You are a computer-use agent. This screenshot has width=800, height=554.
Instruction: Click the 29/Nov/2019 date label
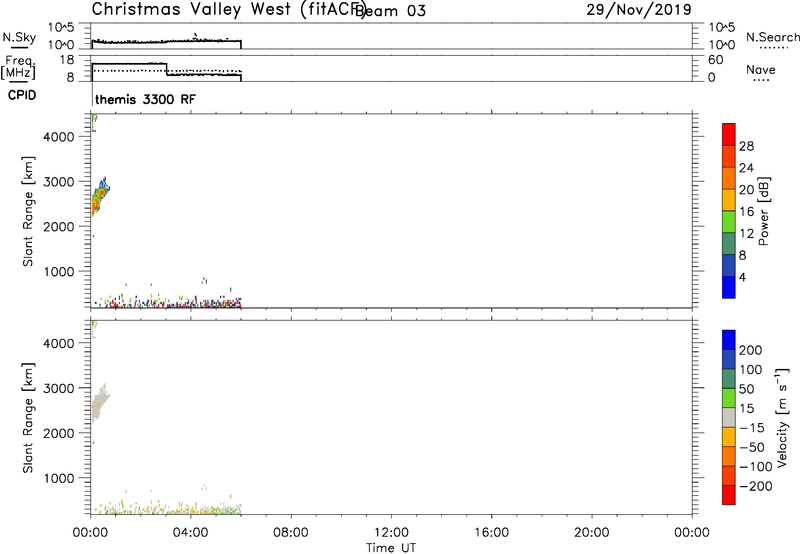[x=639, y=9]
